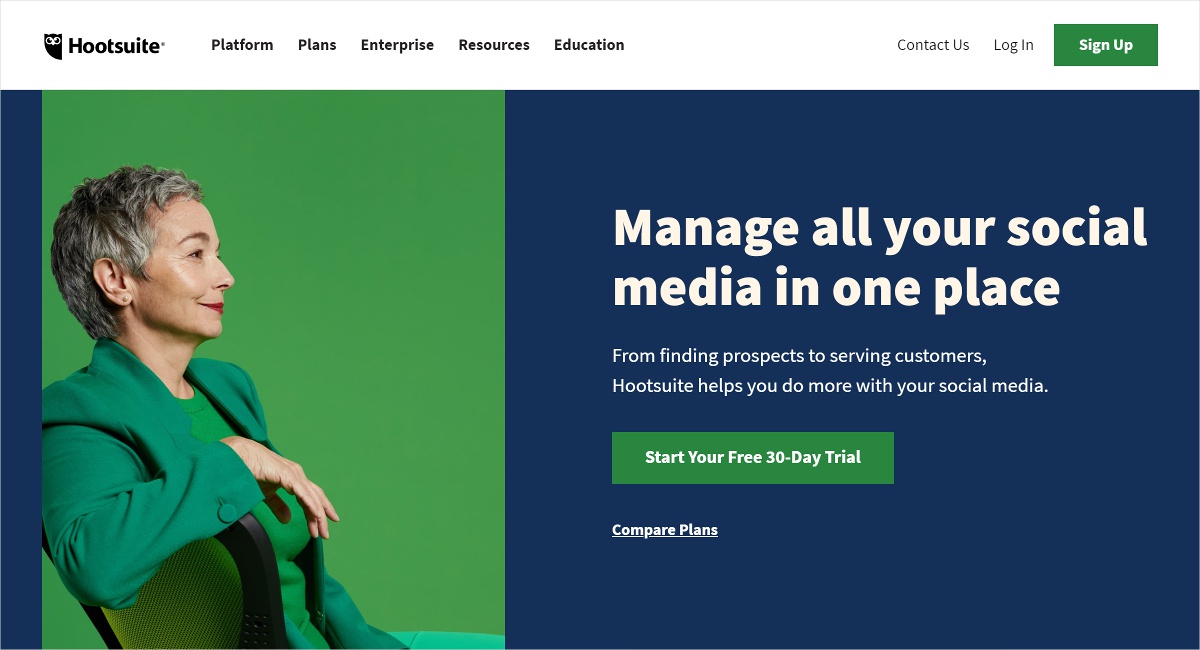Expand the Education navigation menu
The height and width of the screenshot is (650, 1200).
pos(589,45)
